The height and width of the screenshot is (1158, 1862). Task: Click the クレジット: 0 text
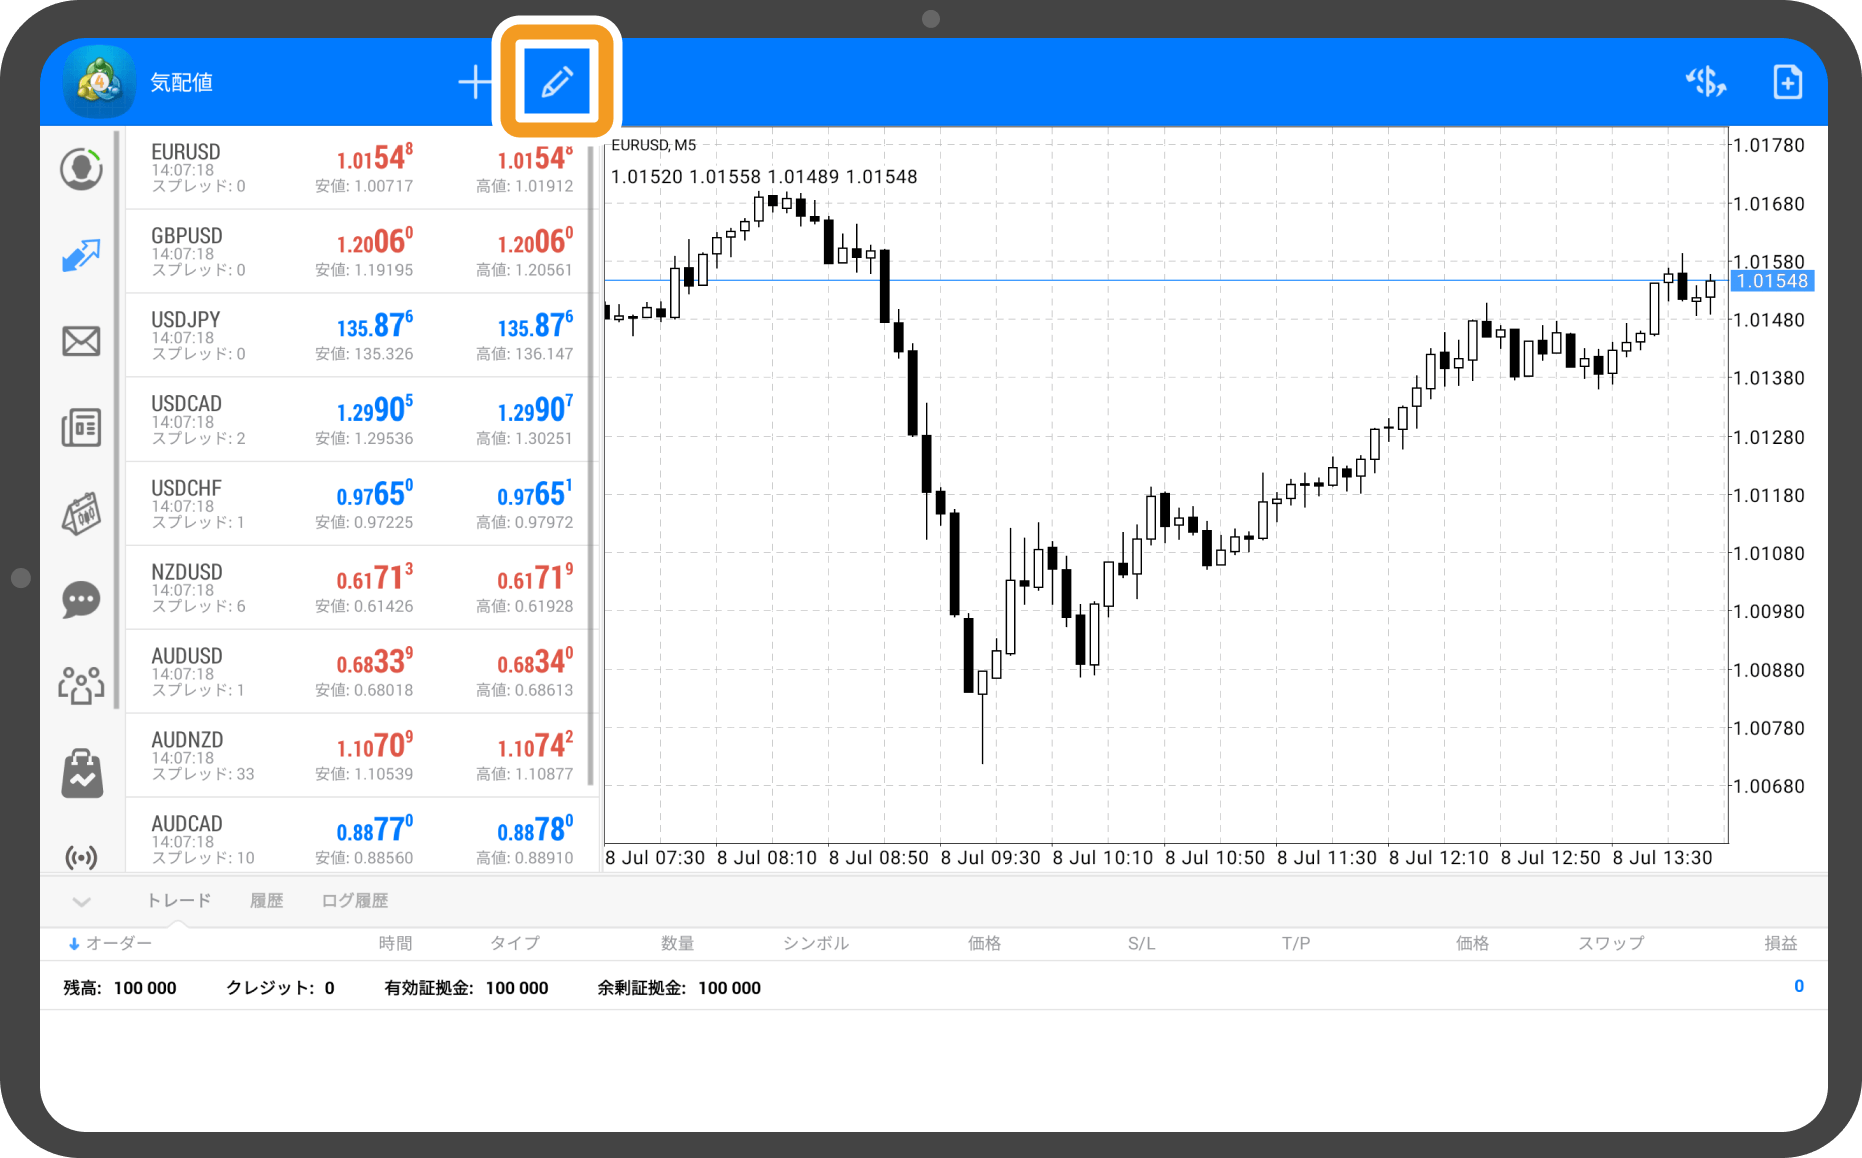coord(280,988)
